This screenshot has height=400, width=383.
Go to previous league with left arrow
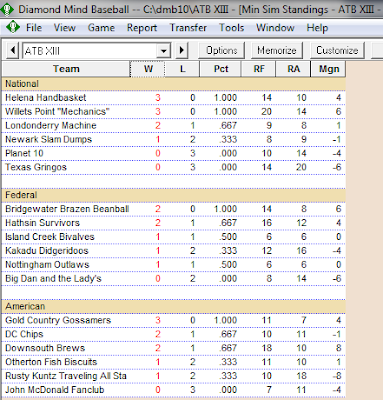point(12,51)
